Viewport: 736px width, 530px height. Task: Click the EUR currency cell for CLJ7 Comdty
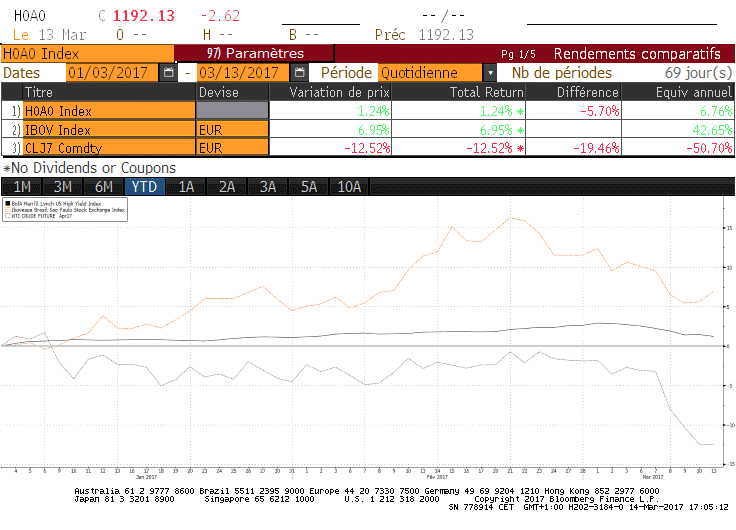click(x=232, y=148)
